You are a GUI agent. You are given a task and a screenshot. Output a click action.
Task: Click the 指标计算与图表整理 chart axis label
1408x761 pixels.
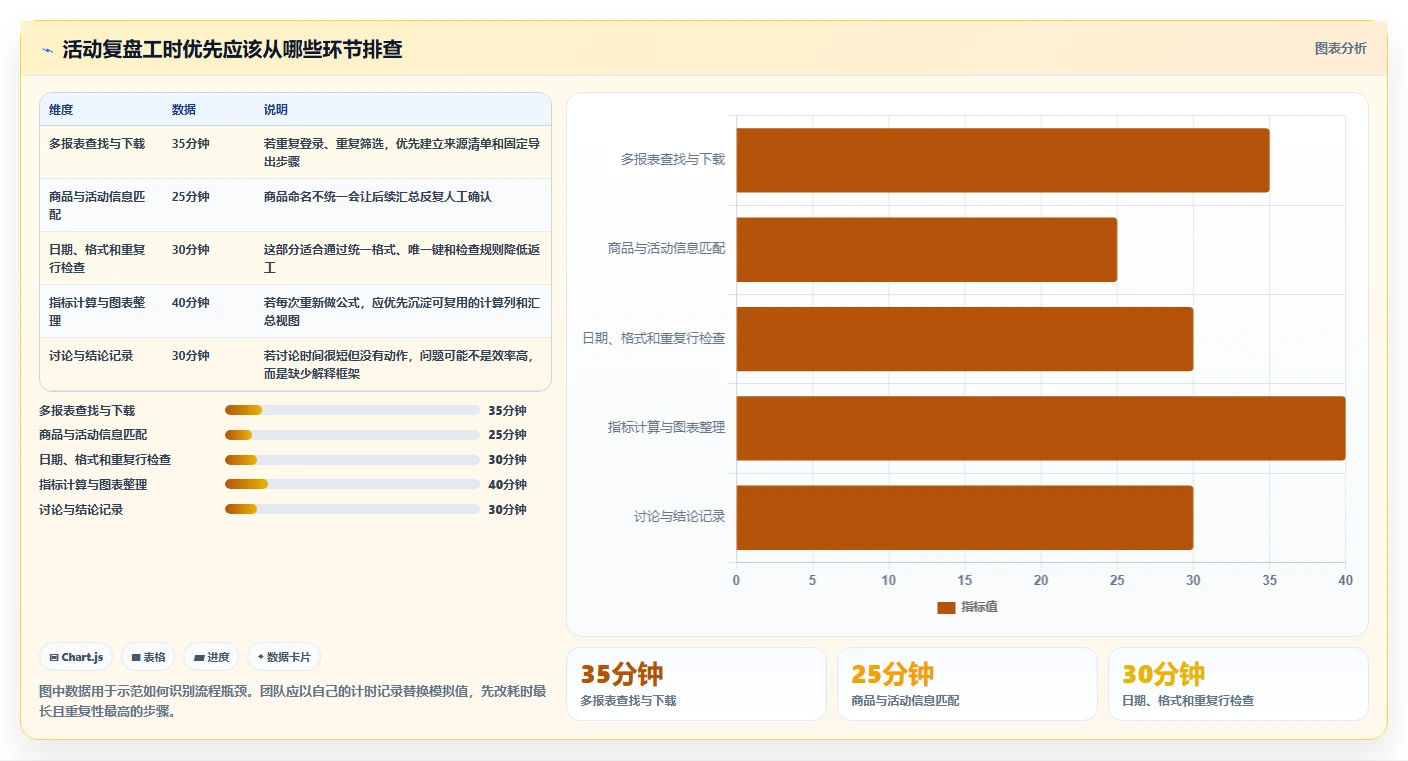pos(666,428)
